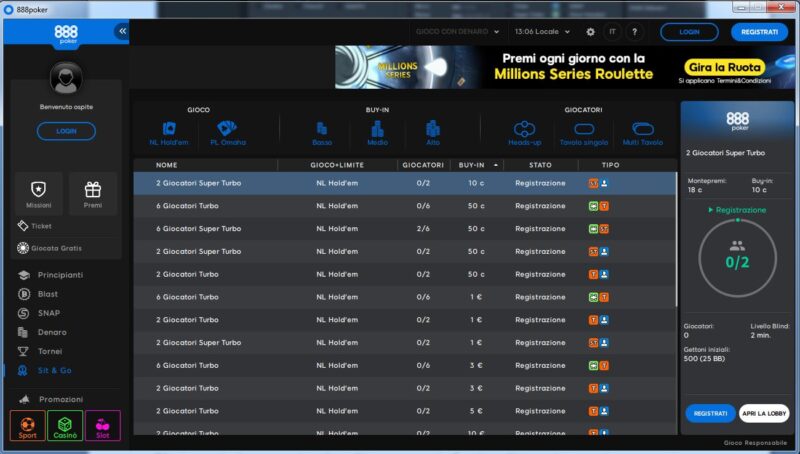The image size is (800, 454).
Task: Click type icons of 2 Giocatori Turbo 50 c row
Action: (x=598, y=274)
